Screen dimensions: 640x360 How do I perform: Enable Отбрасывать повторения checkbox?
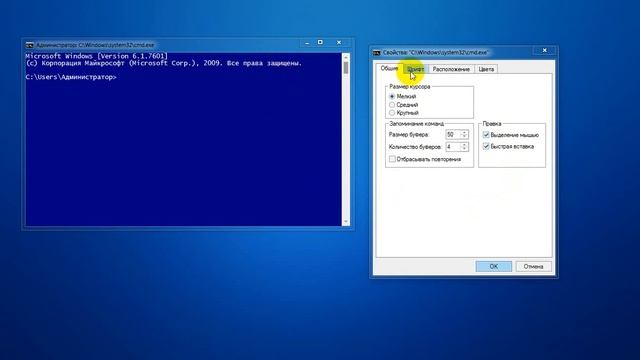[x=392, y=159]
